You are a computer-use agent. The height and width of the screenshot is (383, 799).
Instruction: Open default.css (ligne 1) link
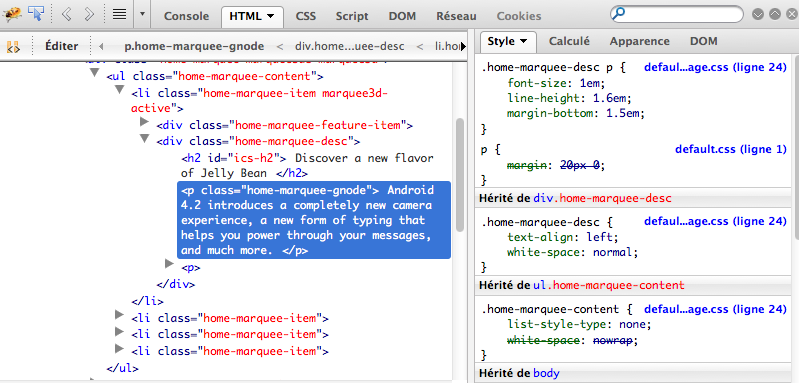tap(731, 149)
